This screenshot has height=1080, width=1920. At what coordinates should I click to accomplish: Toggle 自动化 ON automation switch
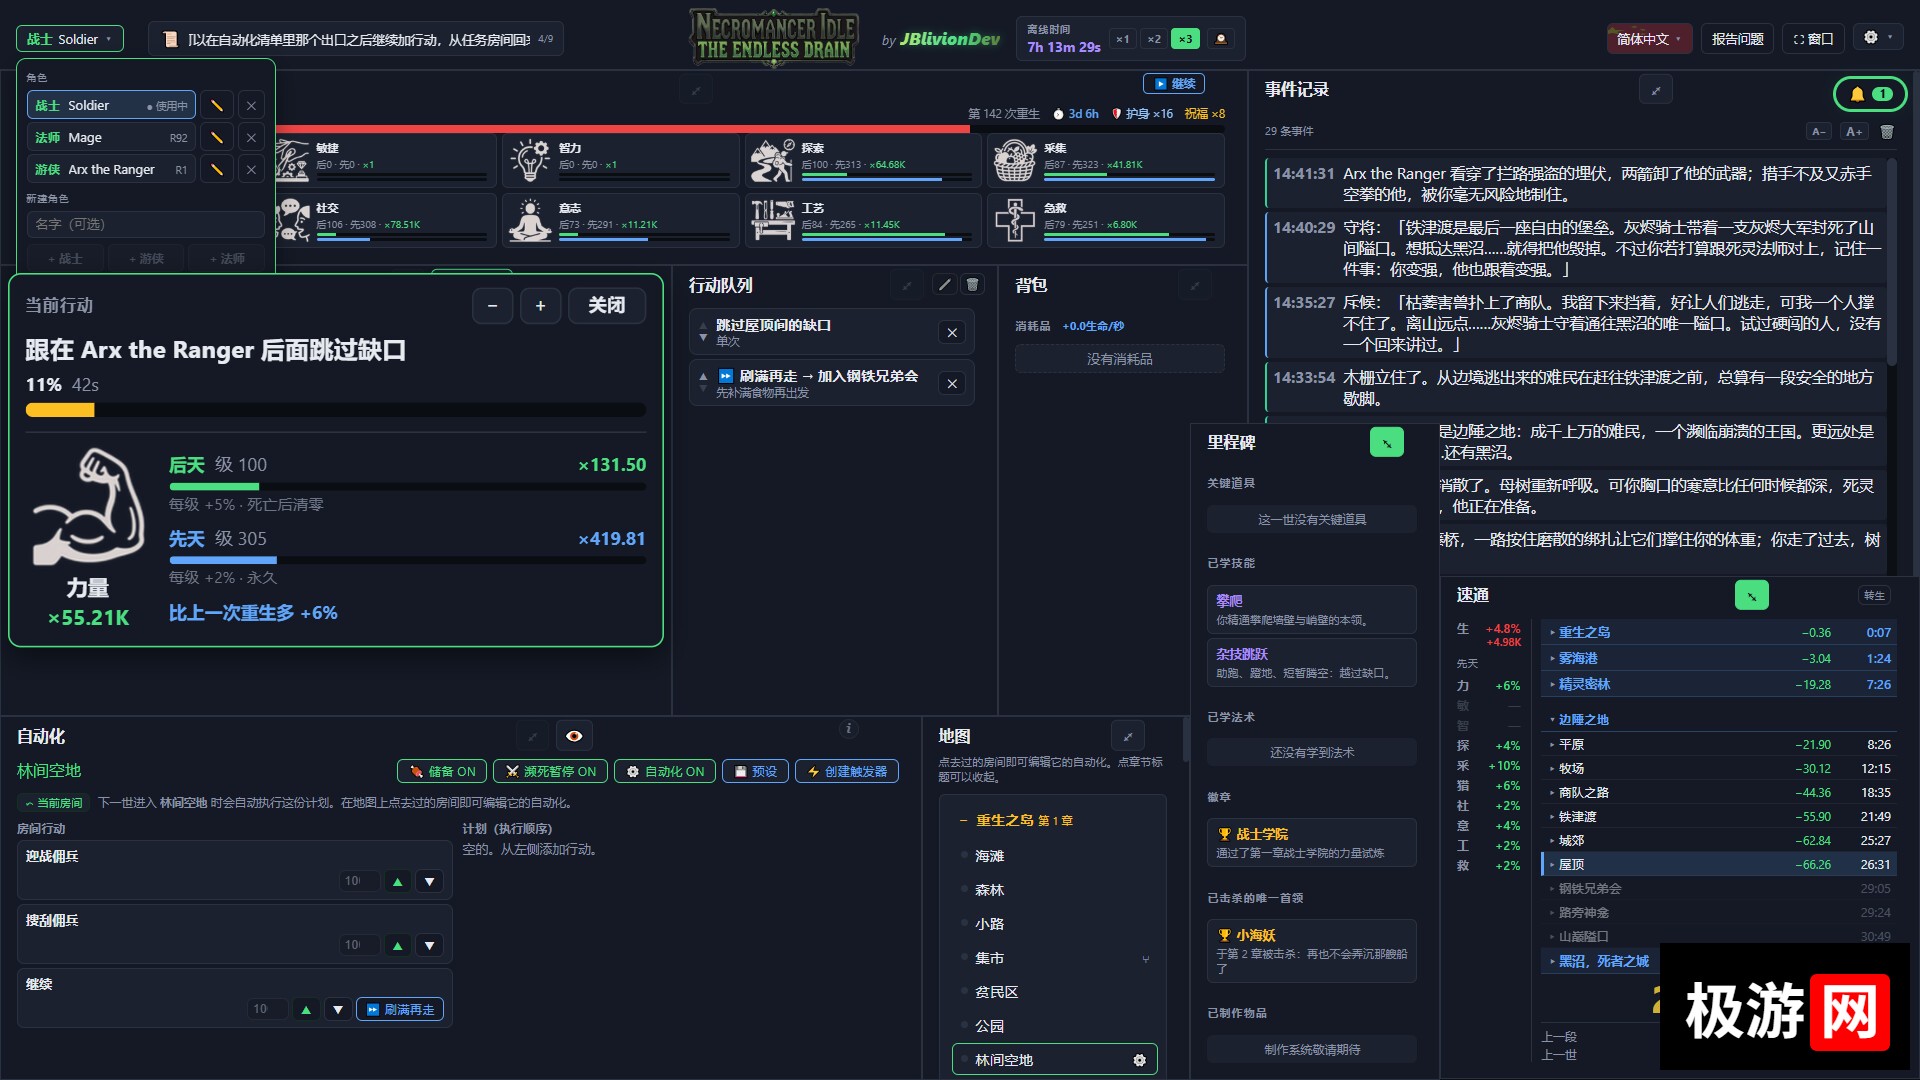(664, 772)
